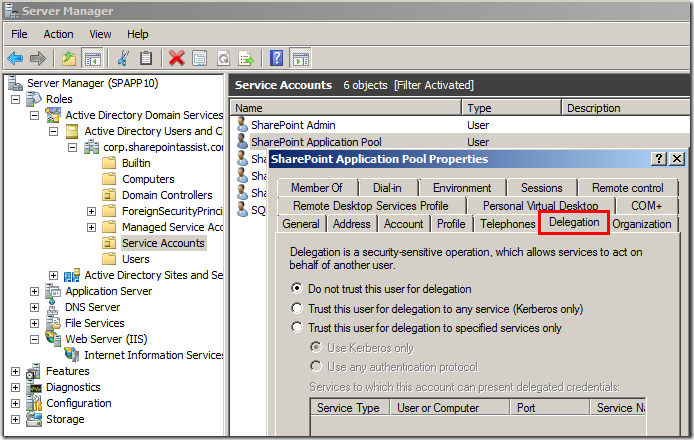Click the Cut scissors toolbar icon
This screenshot has height=440, width=694.
click(x=124, y=58)
